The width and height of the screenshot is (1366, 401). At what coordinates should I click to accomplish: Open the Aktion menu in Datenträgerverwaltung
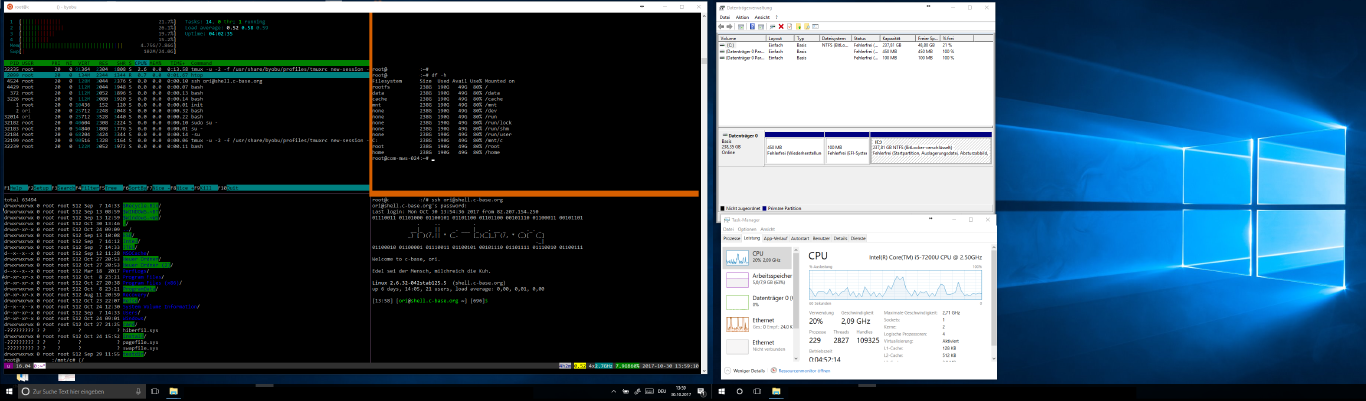click(x=742, y=17)
